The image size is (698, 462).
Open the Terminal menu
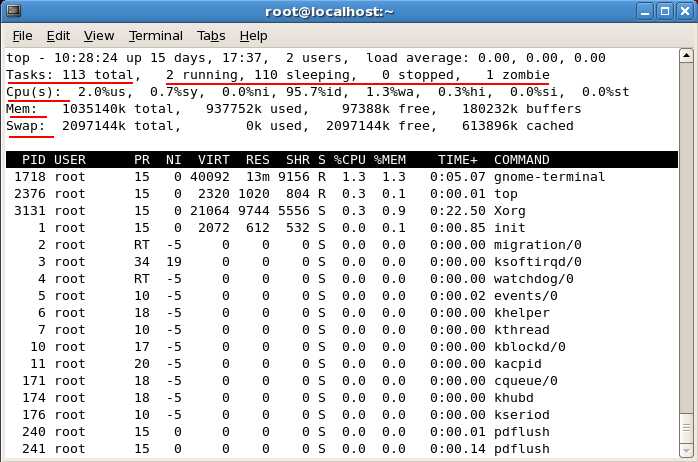coord(155,36)
